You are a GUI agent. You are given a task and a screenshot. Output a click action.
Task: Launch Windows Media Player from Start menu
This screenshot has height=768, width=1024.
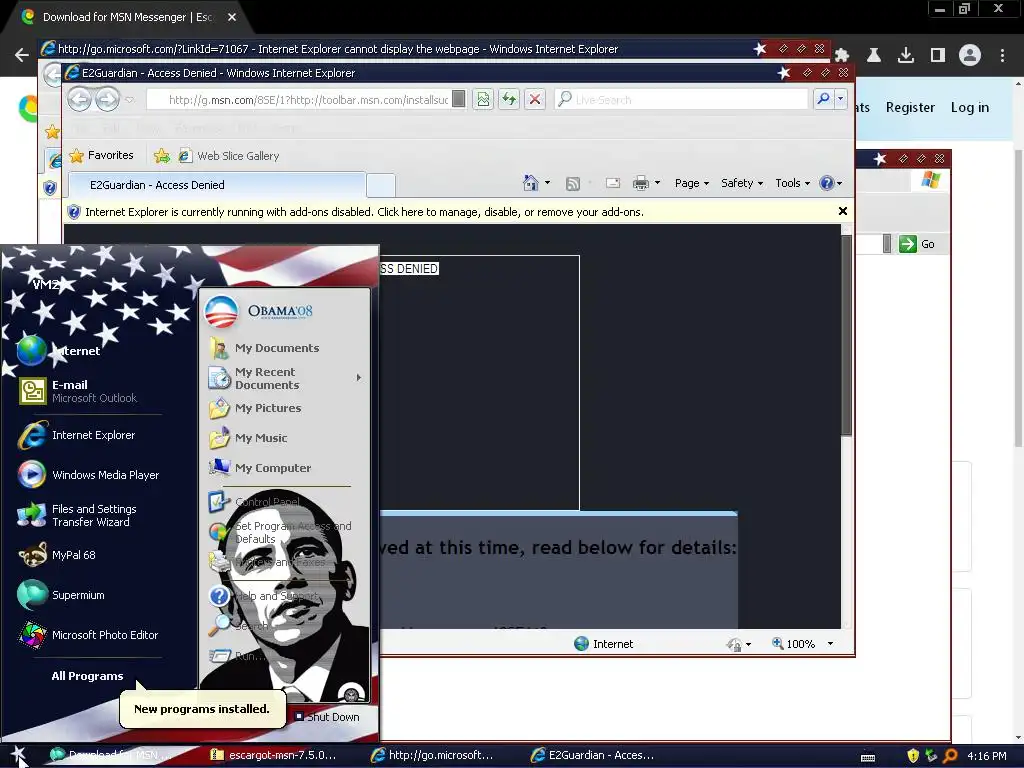pyautogui.click(x=89, y=475)
